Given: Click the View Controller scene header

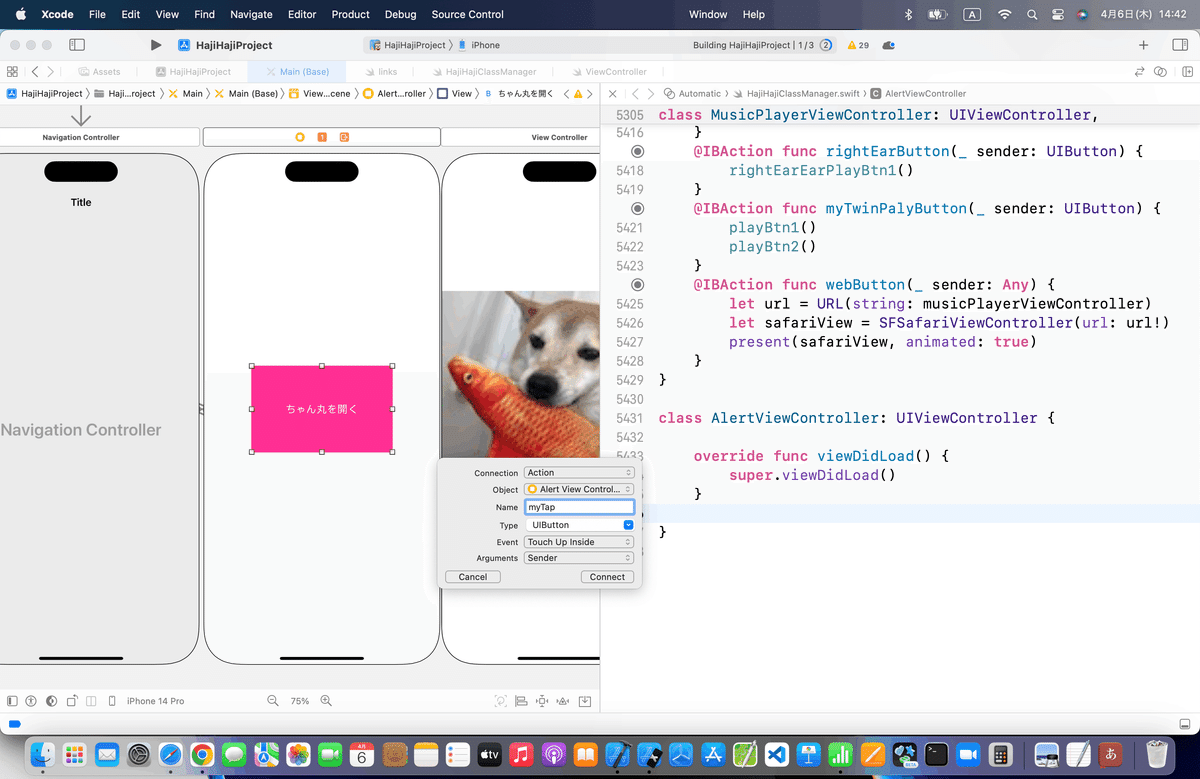Looking at the screenshot, I should tap(521, 137).
